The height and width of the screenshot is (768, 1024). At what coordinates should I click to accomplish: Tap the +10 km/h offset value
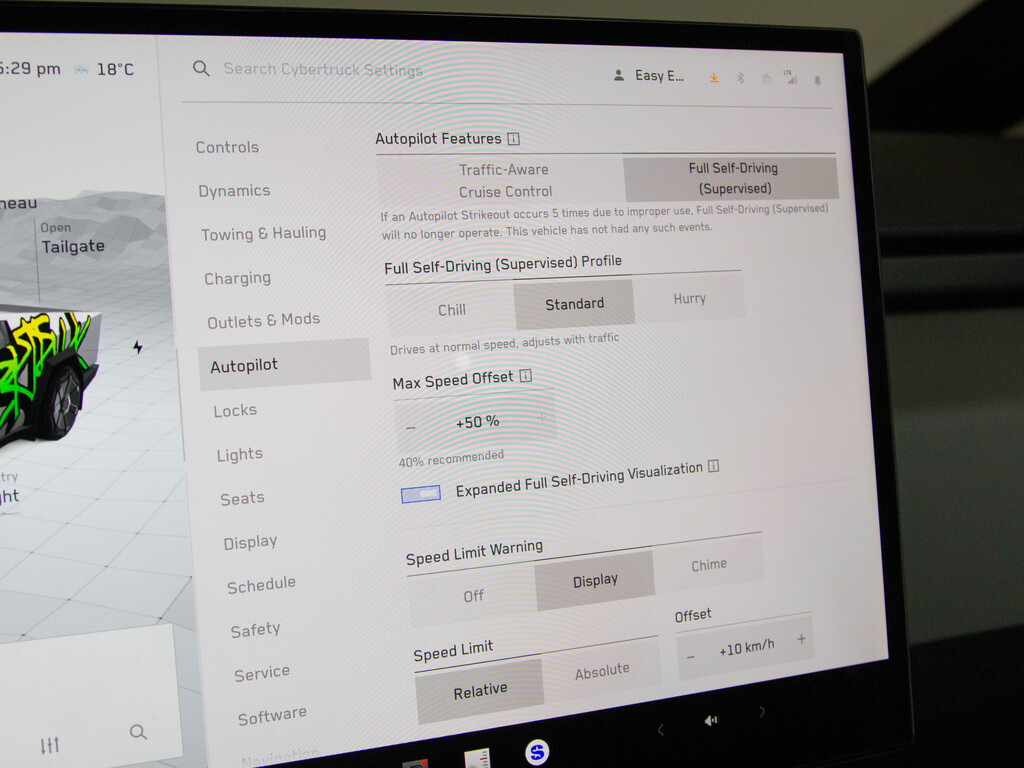pos(746,648)
